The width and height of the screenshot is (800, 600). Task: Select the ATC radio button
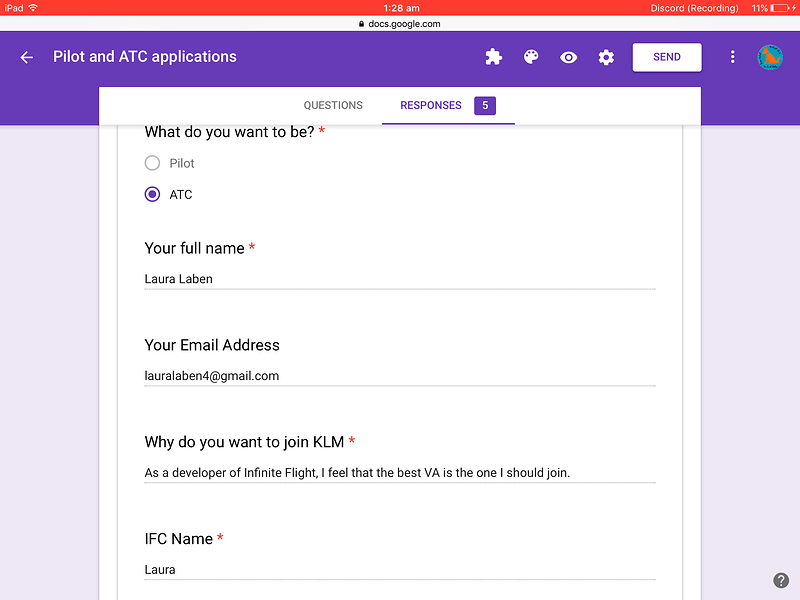[152, 194]
